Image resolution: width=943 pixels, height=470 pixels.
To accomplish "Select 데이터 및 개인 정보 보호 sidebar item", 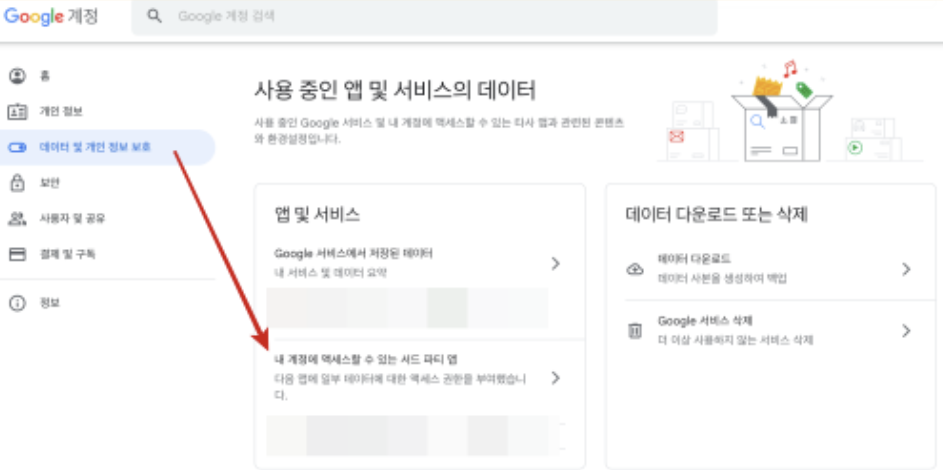I will click(x=108, y=147).
